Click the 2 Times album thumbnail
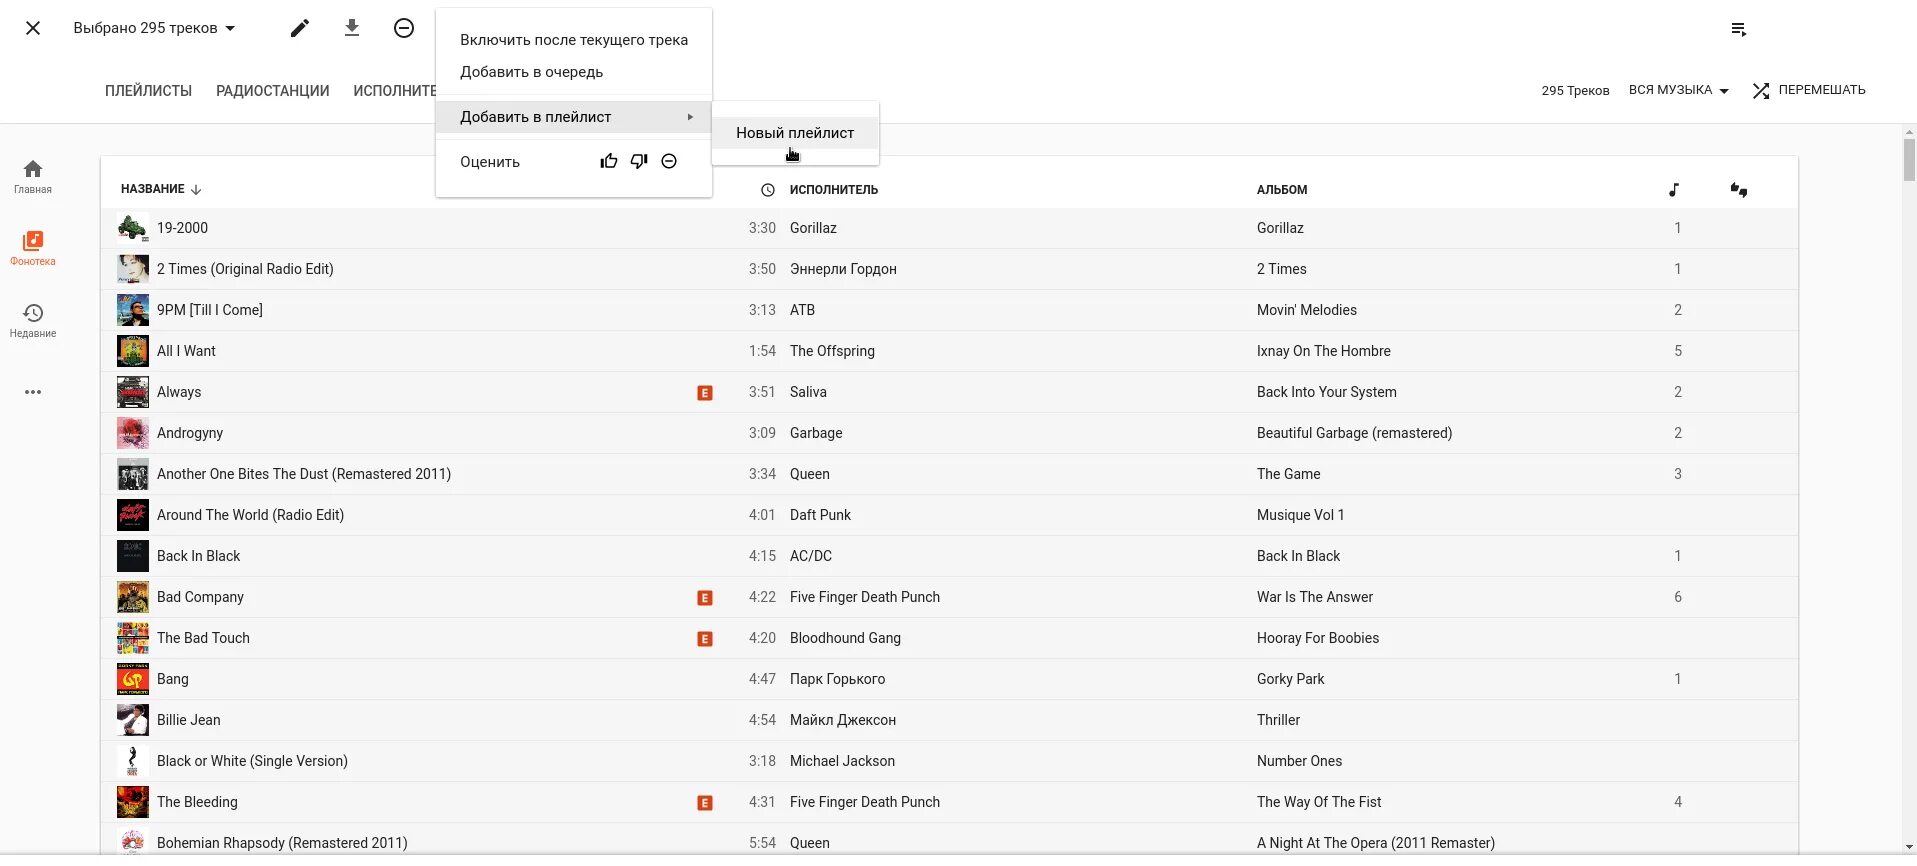1917x866 pixels. [133, 269]
